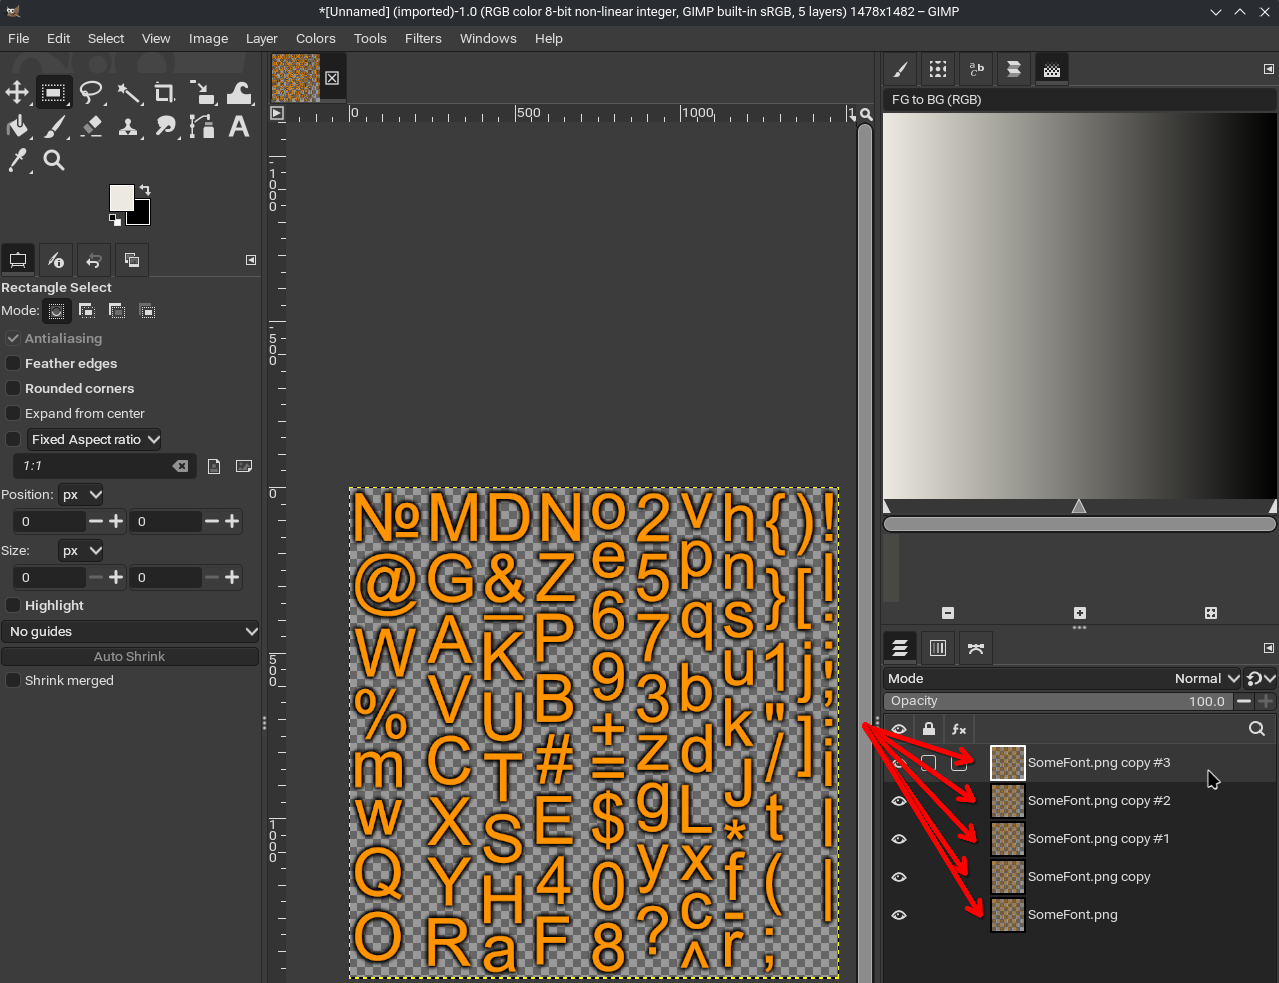Select the Eraser tool
The image size is (1279, 983).
click(x=91, y=127)
